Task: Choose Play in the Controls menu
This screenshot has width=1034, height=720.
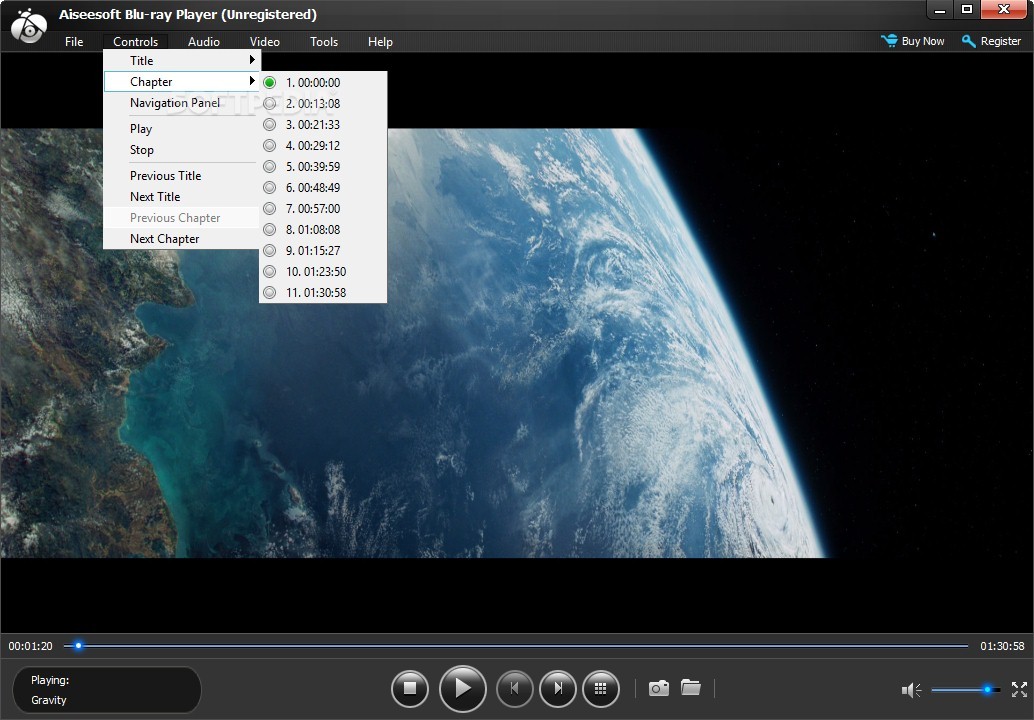Action: point(181,129)
